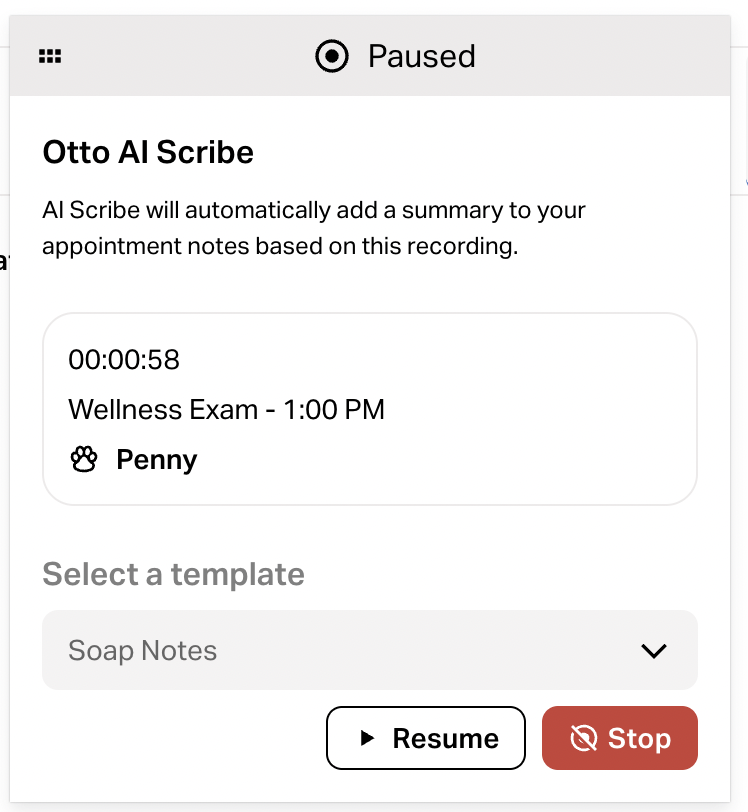Screen dimensions: 748x812
Task: Stop the AI Scribe recording
Action: point(620,738)
